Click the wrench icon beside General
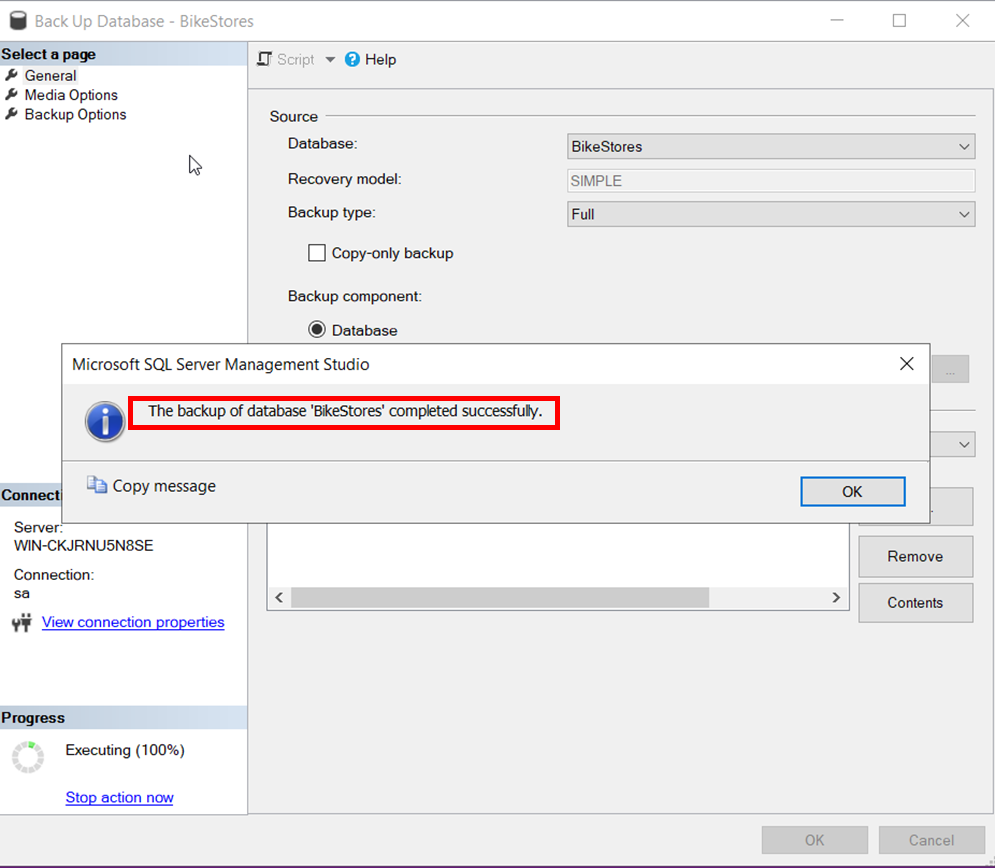The width and height of the screenshot is (995, 868). tap(11, 75)
